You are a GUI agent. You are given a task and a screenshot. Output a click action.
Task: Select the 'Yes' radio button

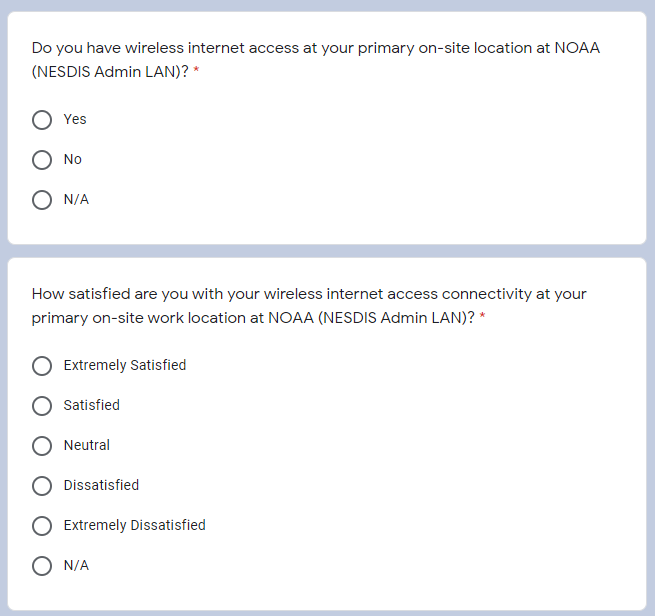click(42, 120)
